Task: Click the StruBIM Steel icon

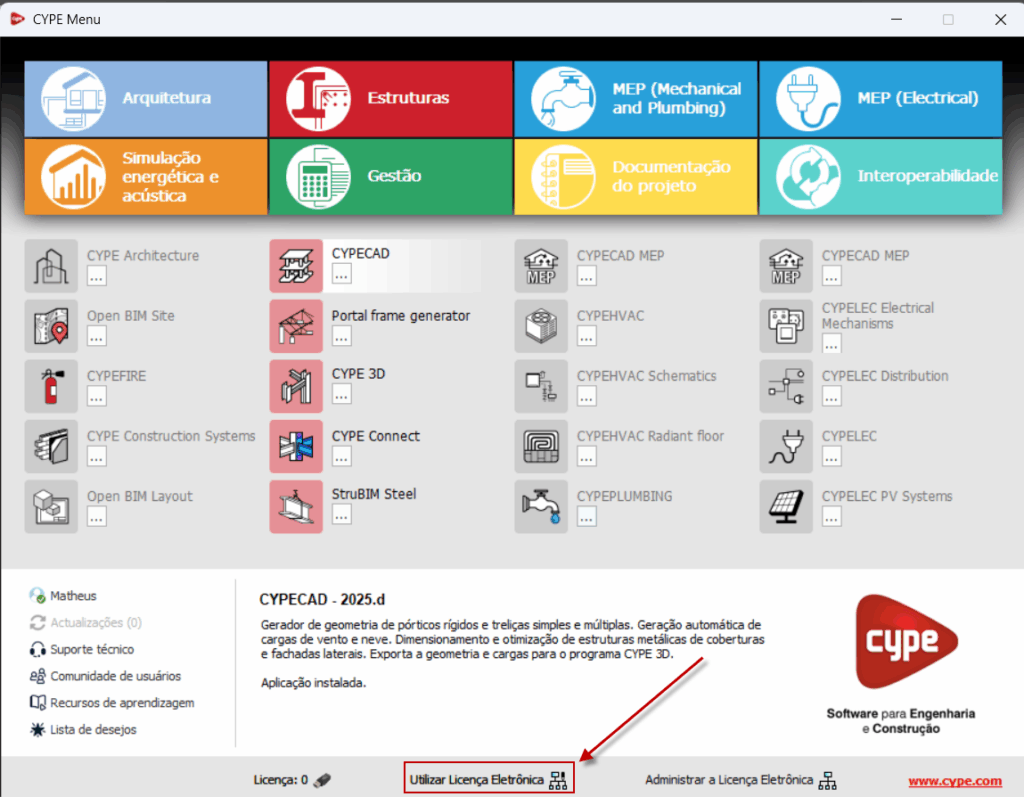Action: (x=296, y=506)
